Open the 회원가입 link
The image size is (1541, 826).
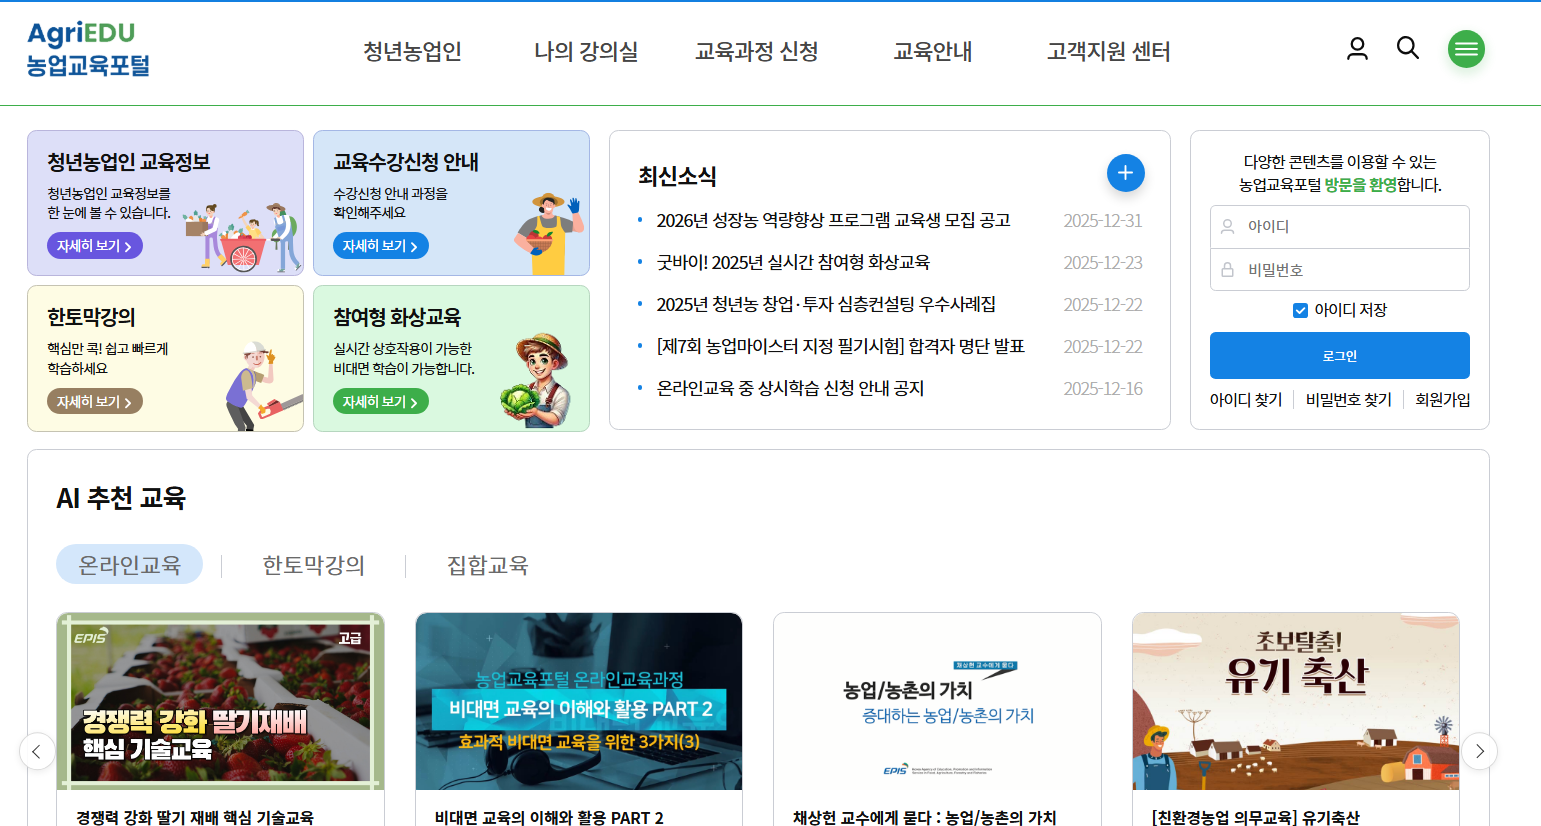click(1443, 398)
